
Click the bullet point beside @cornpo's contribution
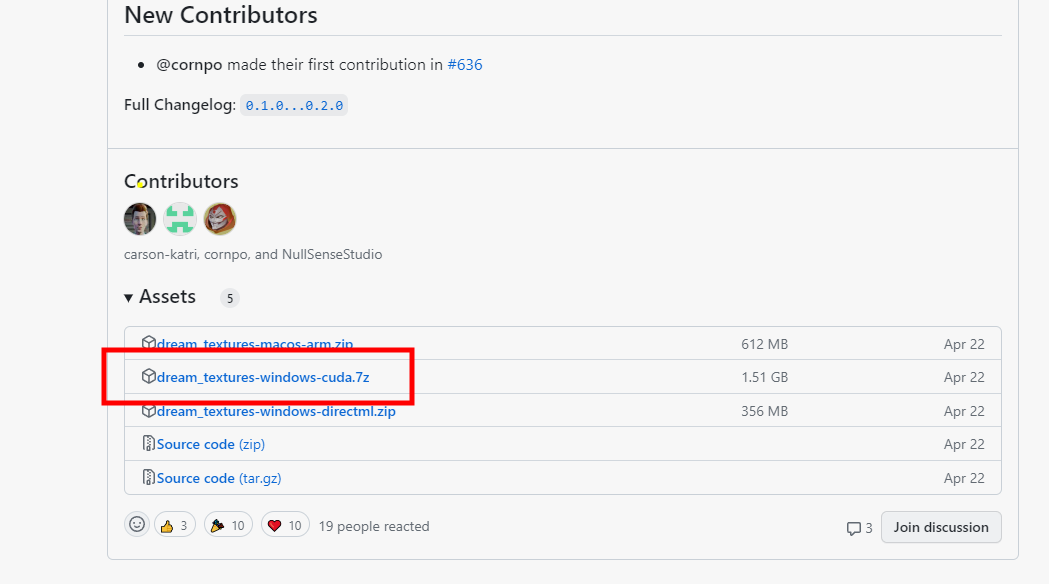(142, 64)
